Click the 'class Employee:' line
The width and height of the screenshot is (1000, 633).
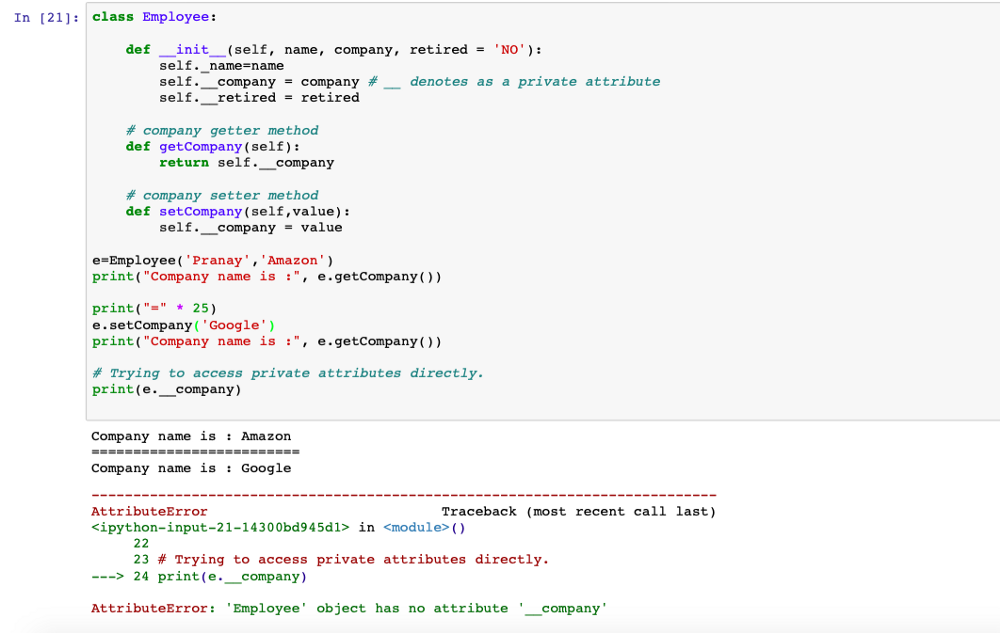(154, 17)
